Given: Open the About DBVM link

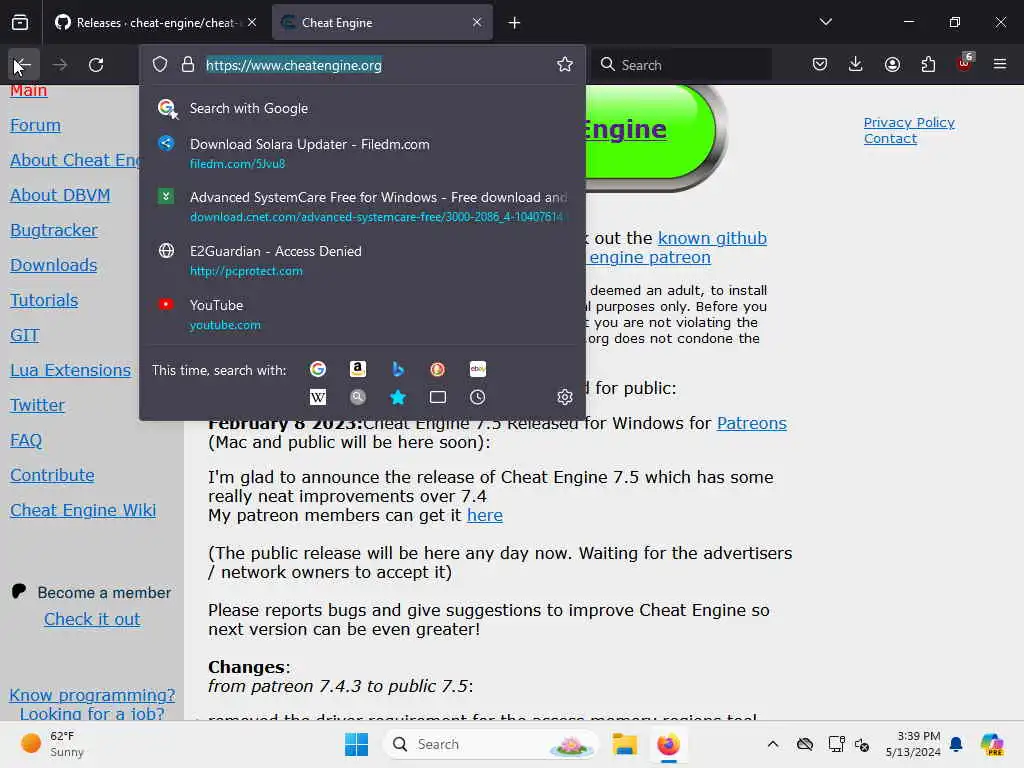Looking at the screenshot, I should click(x=60, y=195).
